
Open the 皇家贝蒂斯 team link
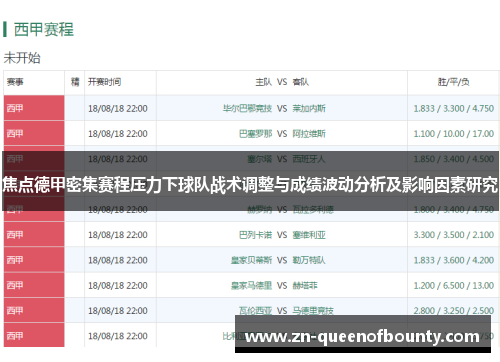pos(251,260)
